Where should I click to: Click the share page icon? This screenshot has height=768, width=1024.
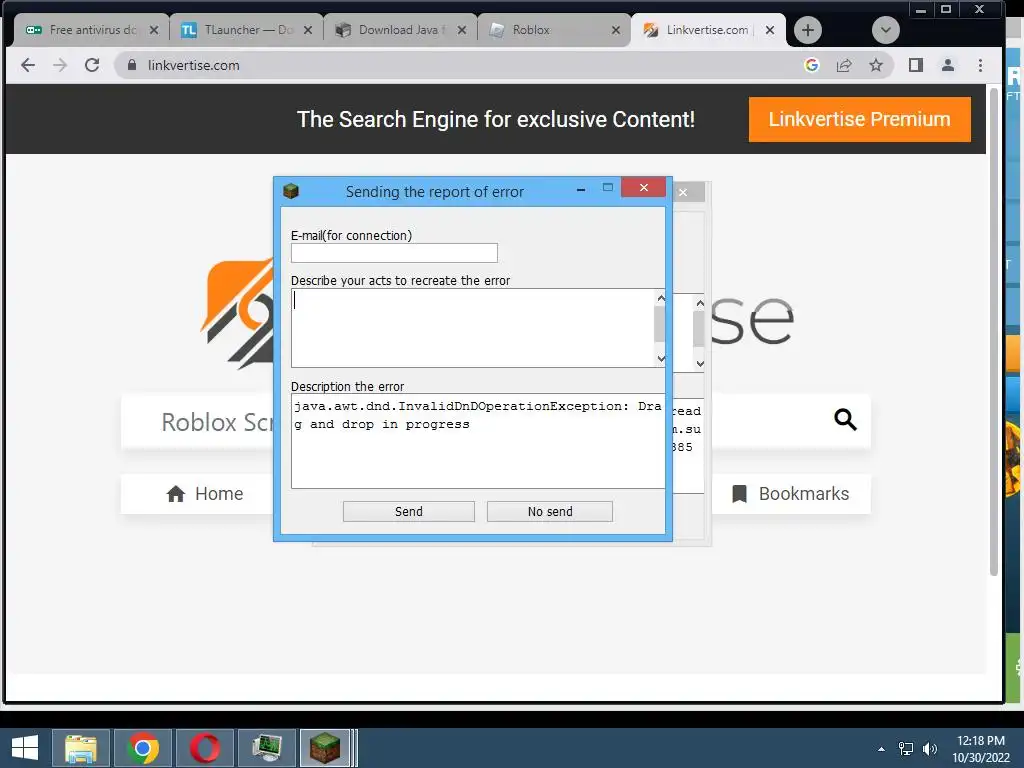point(844,65)
